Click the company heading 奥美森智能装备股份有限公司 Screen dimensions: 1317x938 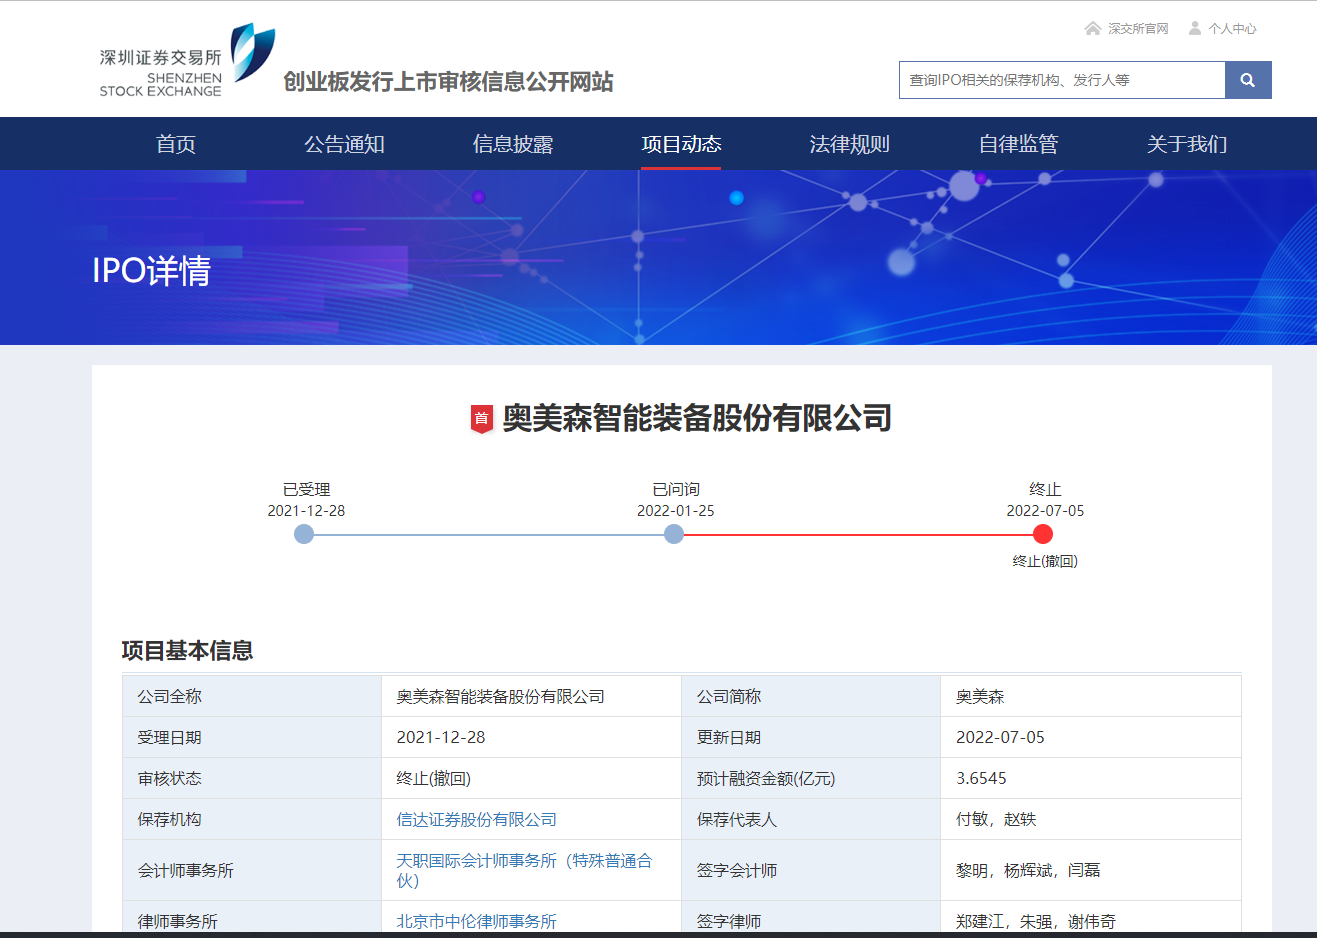[697, 418]
